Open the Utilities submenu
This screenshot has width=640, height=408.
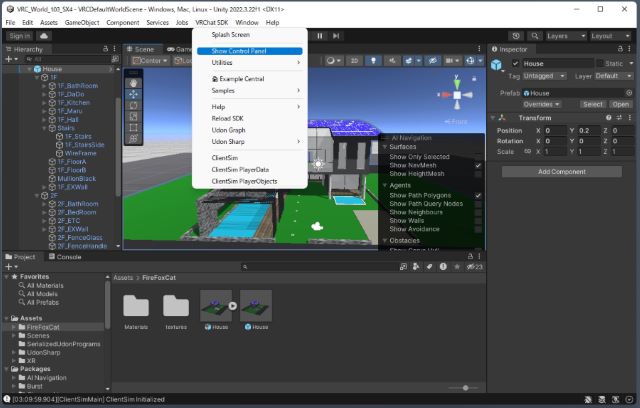250,62
